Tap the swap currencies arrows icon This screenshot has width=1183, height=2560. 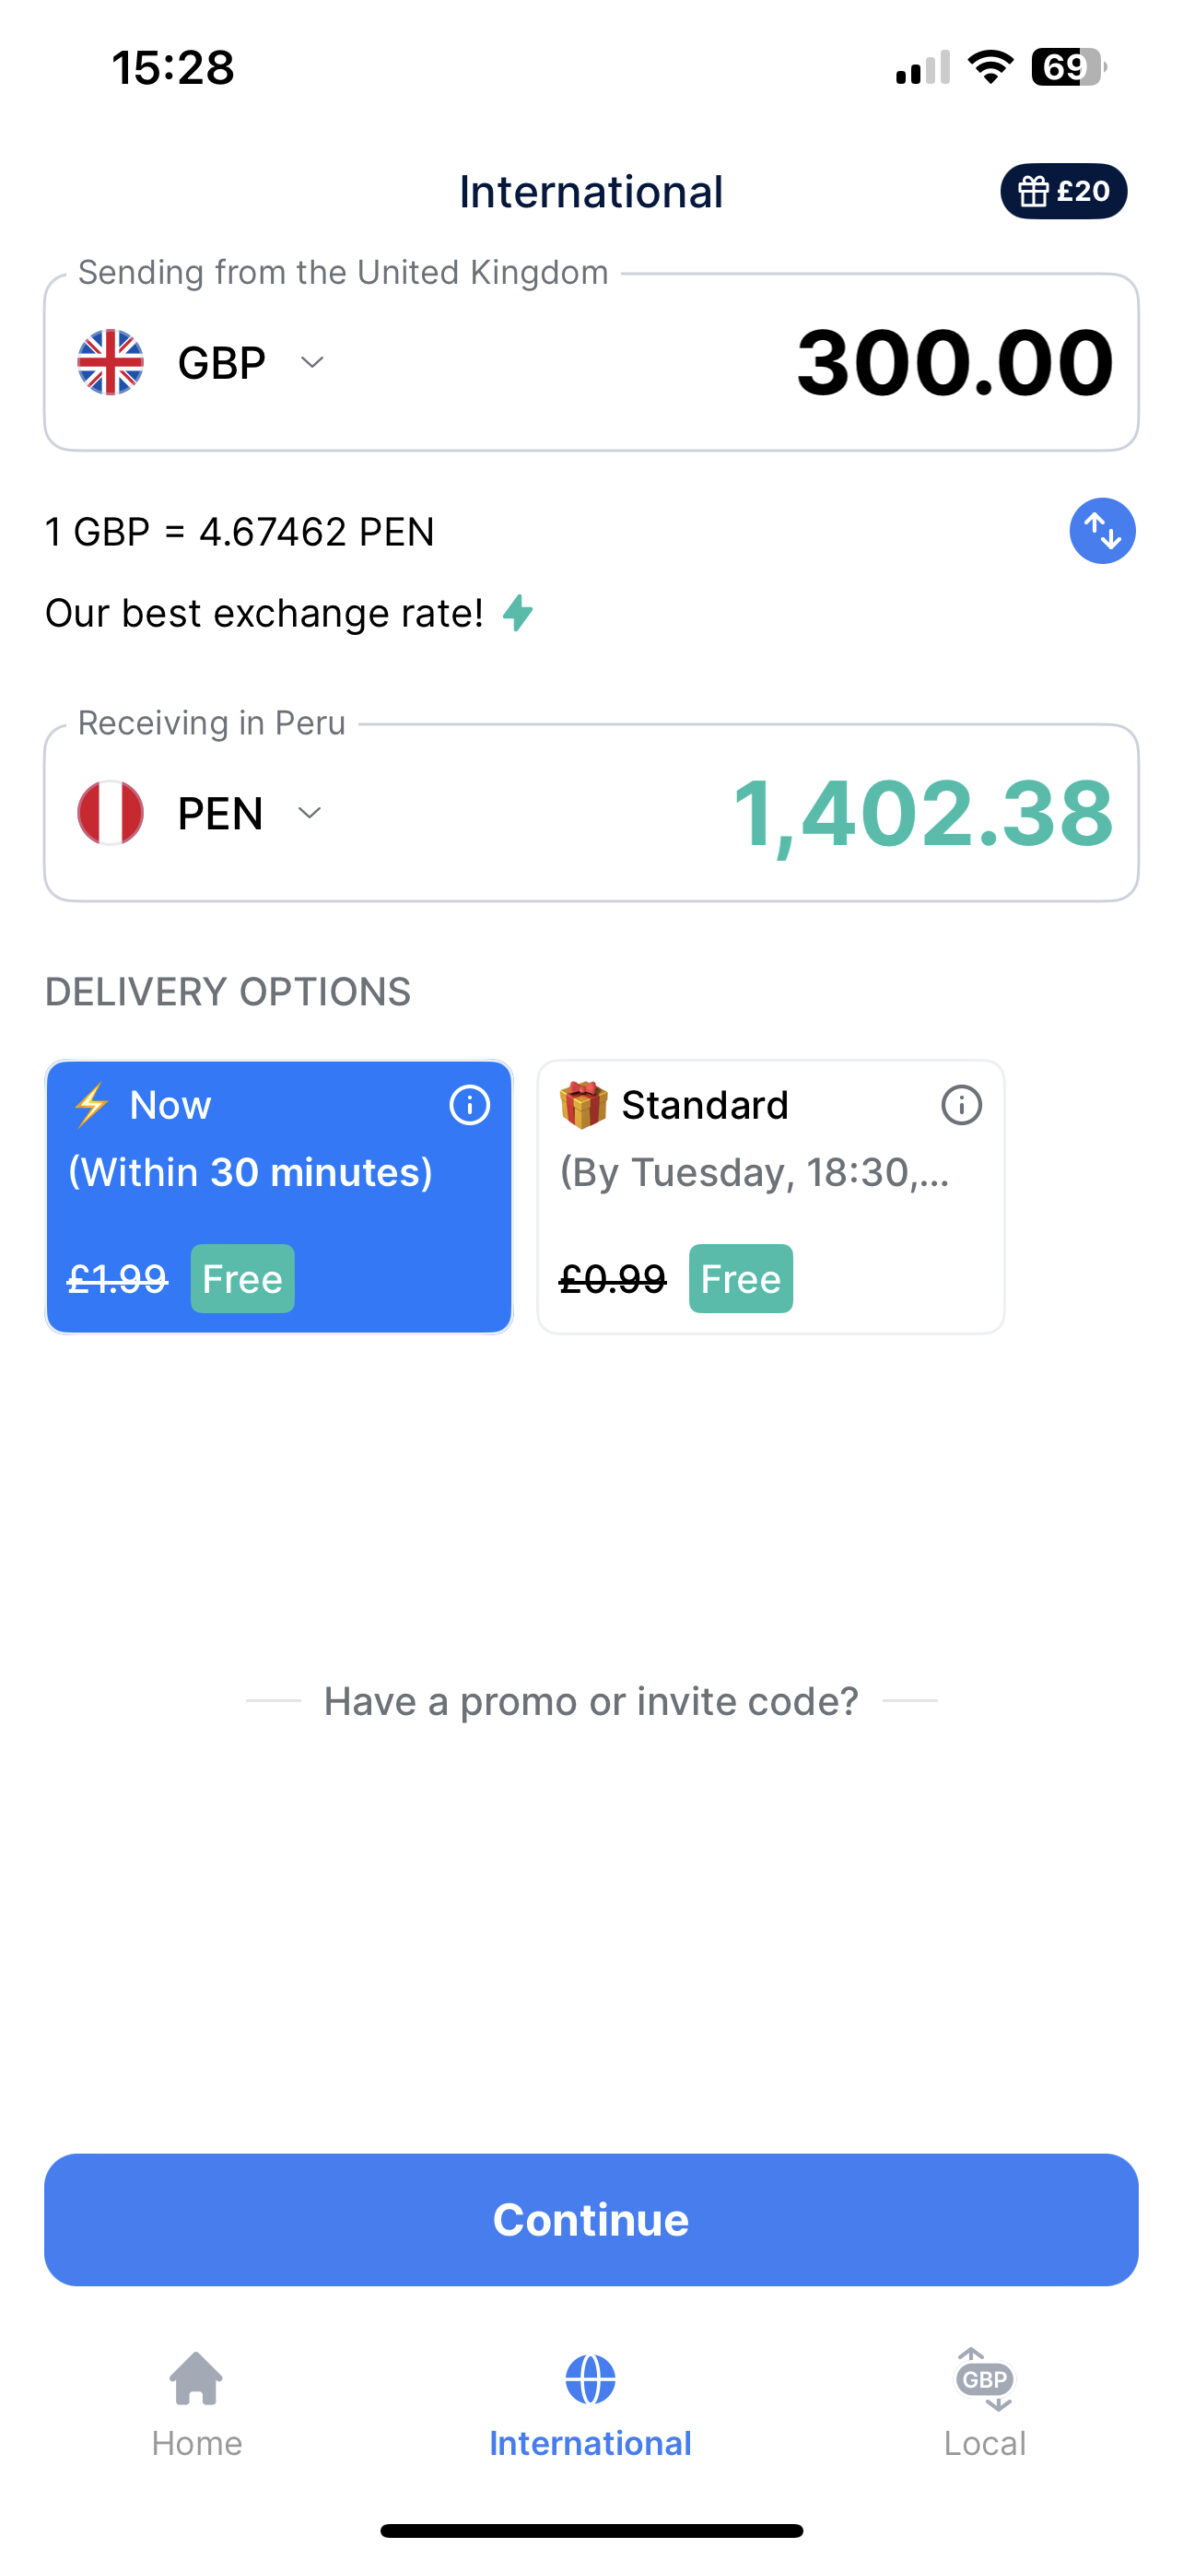coord(1101,531)
